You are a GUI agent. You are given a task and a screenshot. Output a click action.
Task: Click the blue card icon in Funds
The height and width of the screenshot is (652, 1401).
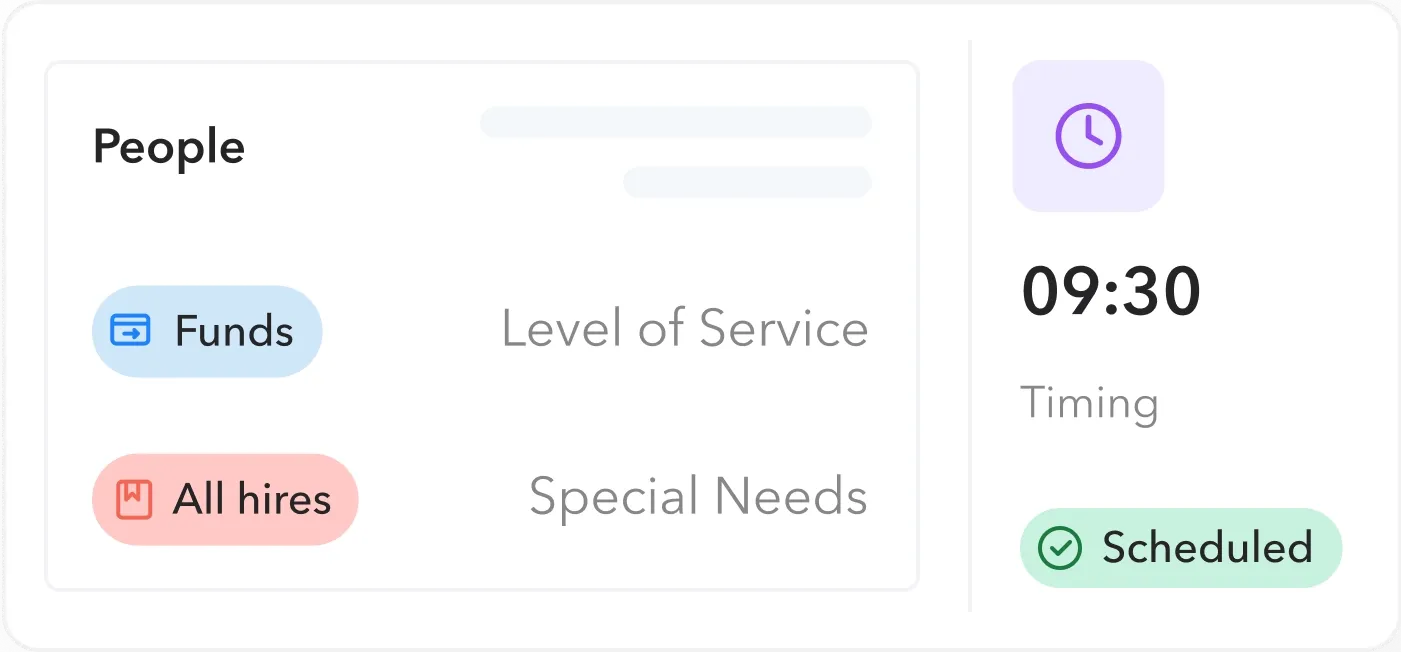[130, 331]
